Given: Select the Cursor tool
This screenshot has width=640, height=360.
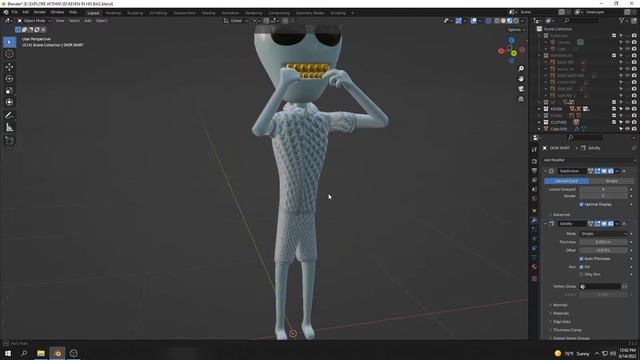Looking at the screenshot, I should point(9,54).
